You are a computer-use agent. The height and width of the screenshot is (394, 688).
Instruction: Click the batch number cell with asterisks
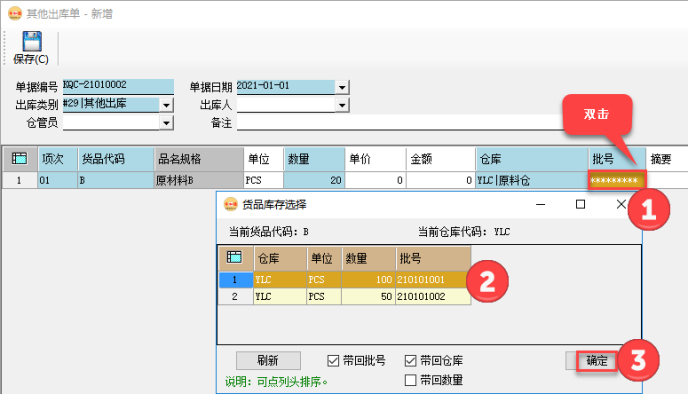(x=617, y=180)
